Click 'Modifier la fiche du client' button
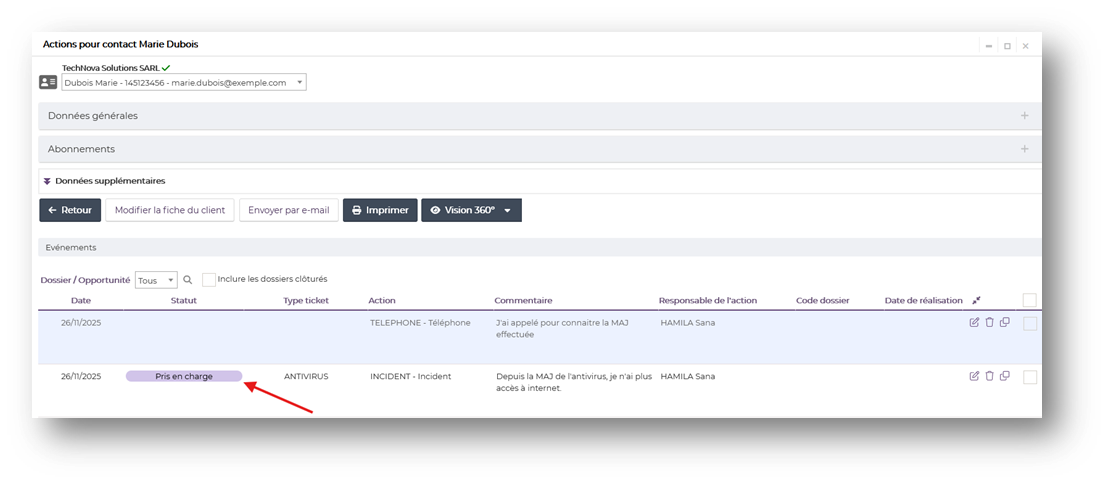The image size is (1107, 483). 170,211
